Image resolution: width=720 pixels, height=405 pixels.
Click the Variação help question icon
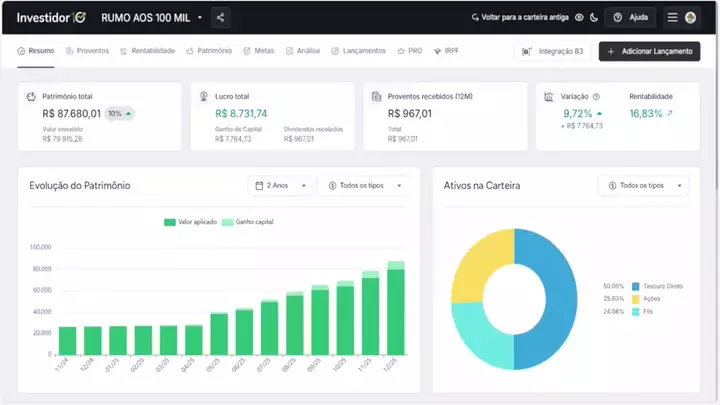click(x=596, y=97)
